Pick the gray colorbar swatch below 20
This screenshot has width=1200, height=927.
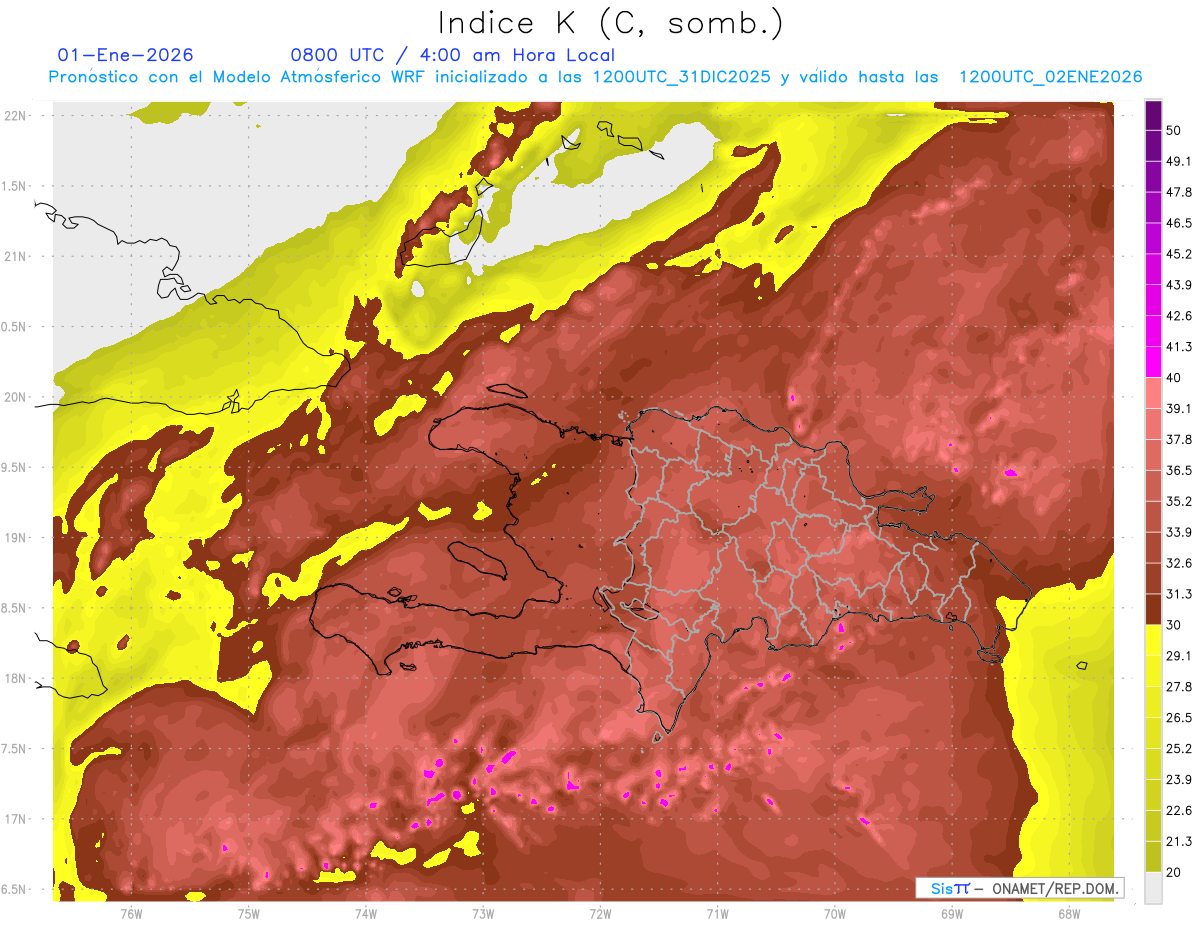pos(1153,888)
